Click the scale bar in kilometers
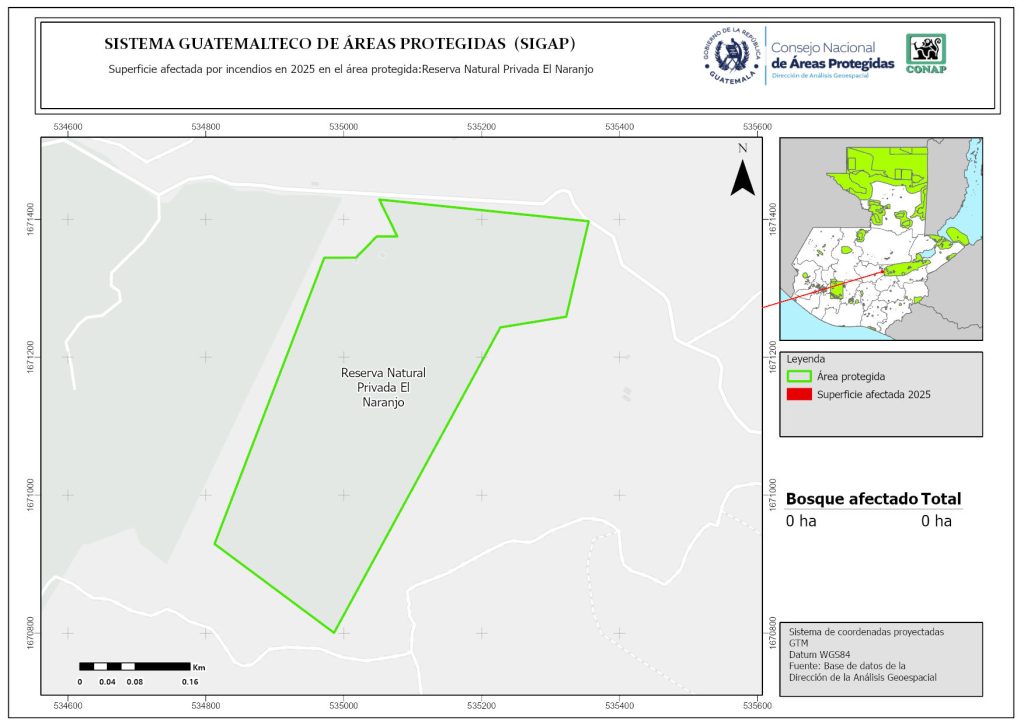Viewport: 1024px width, 724px height. (x=135, y=666)
